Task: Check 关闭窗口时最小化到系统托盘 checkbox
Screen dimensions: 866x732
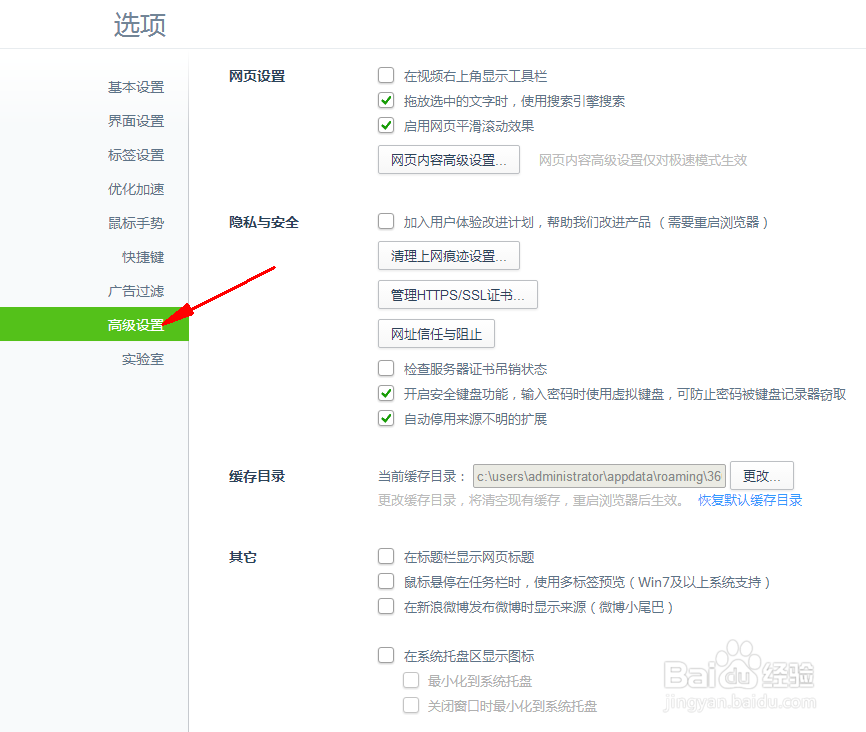Action: (x=411, y=705)
